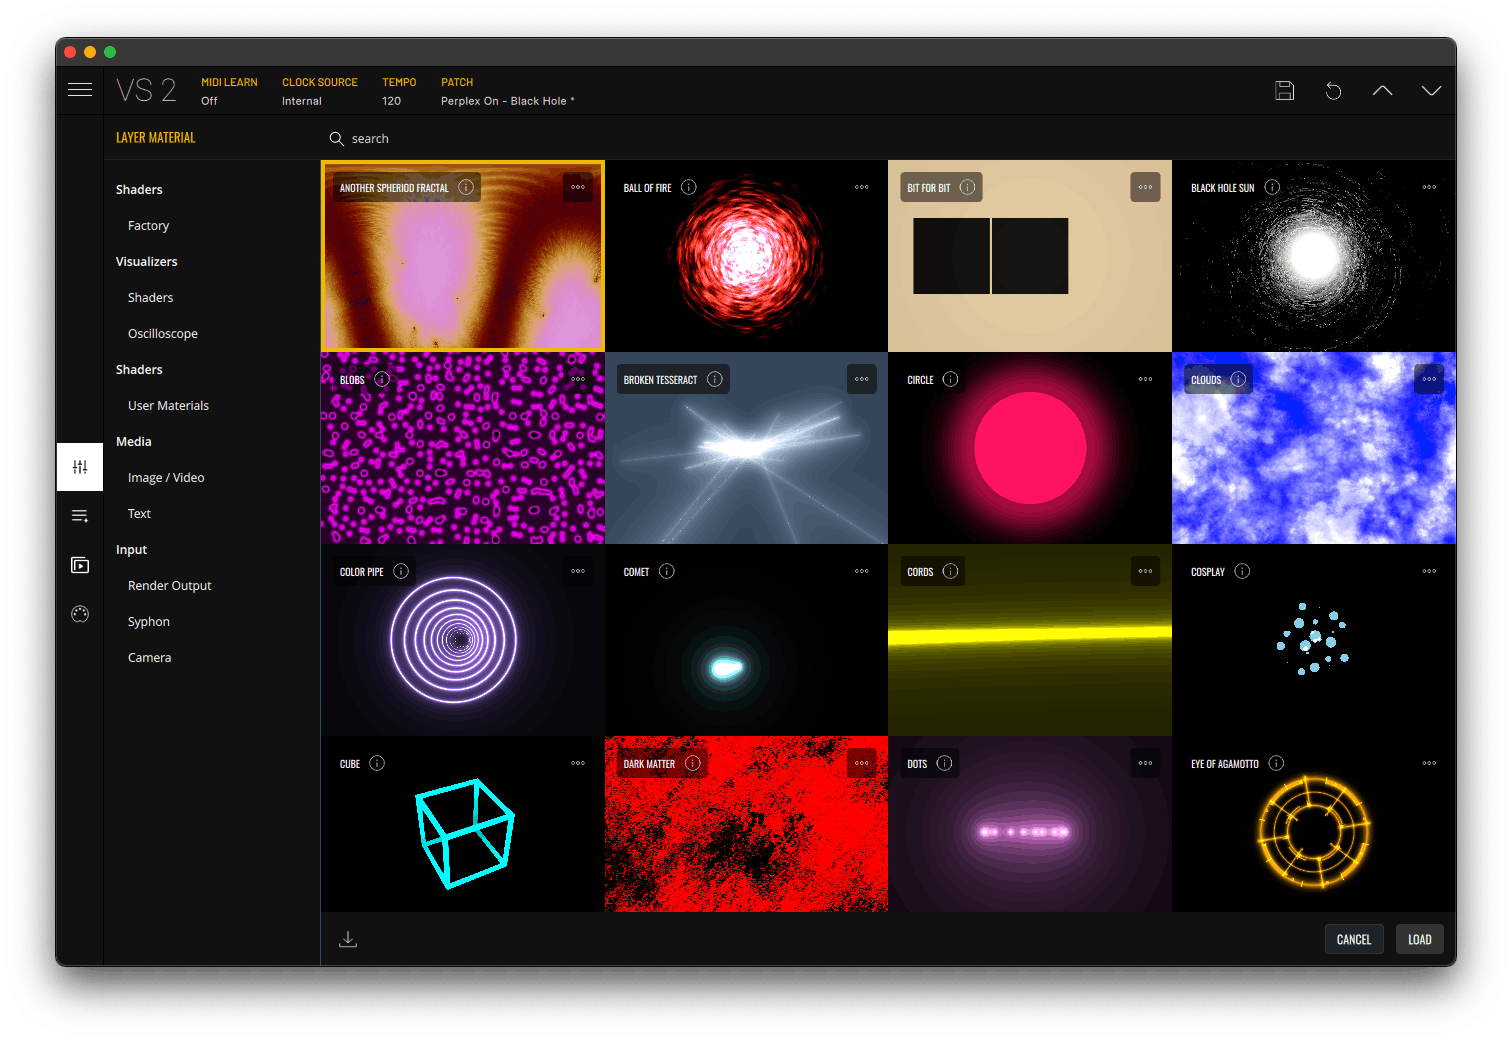Image resolution: width=1512 pixels, height=1040 pixels.
Task: Save the current patch with the disk icon
Action: pos(1284,90)
